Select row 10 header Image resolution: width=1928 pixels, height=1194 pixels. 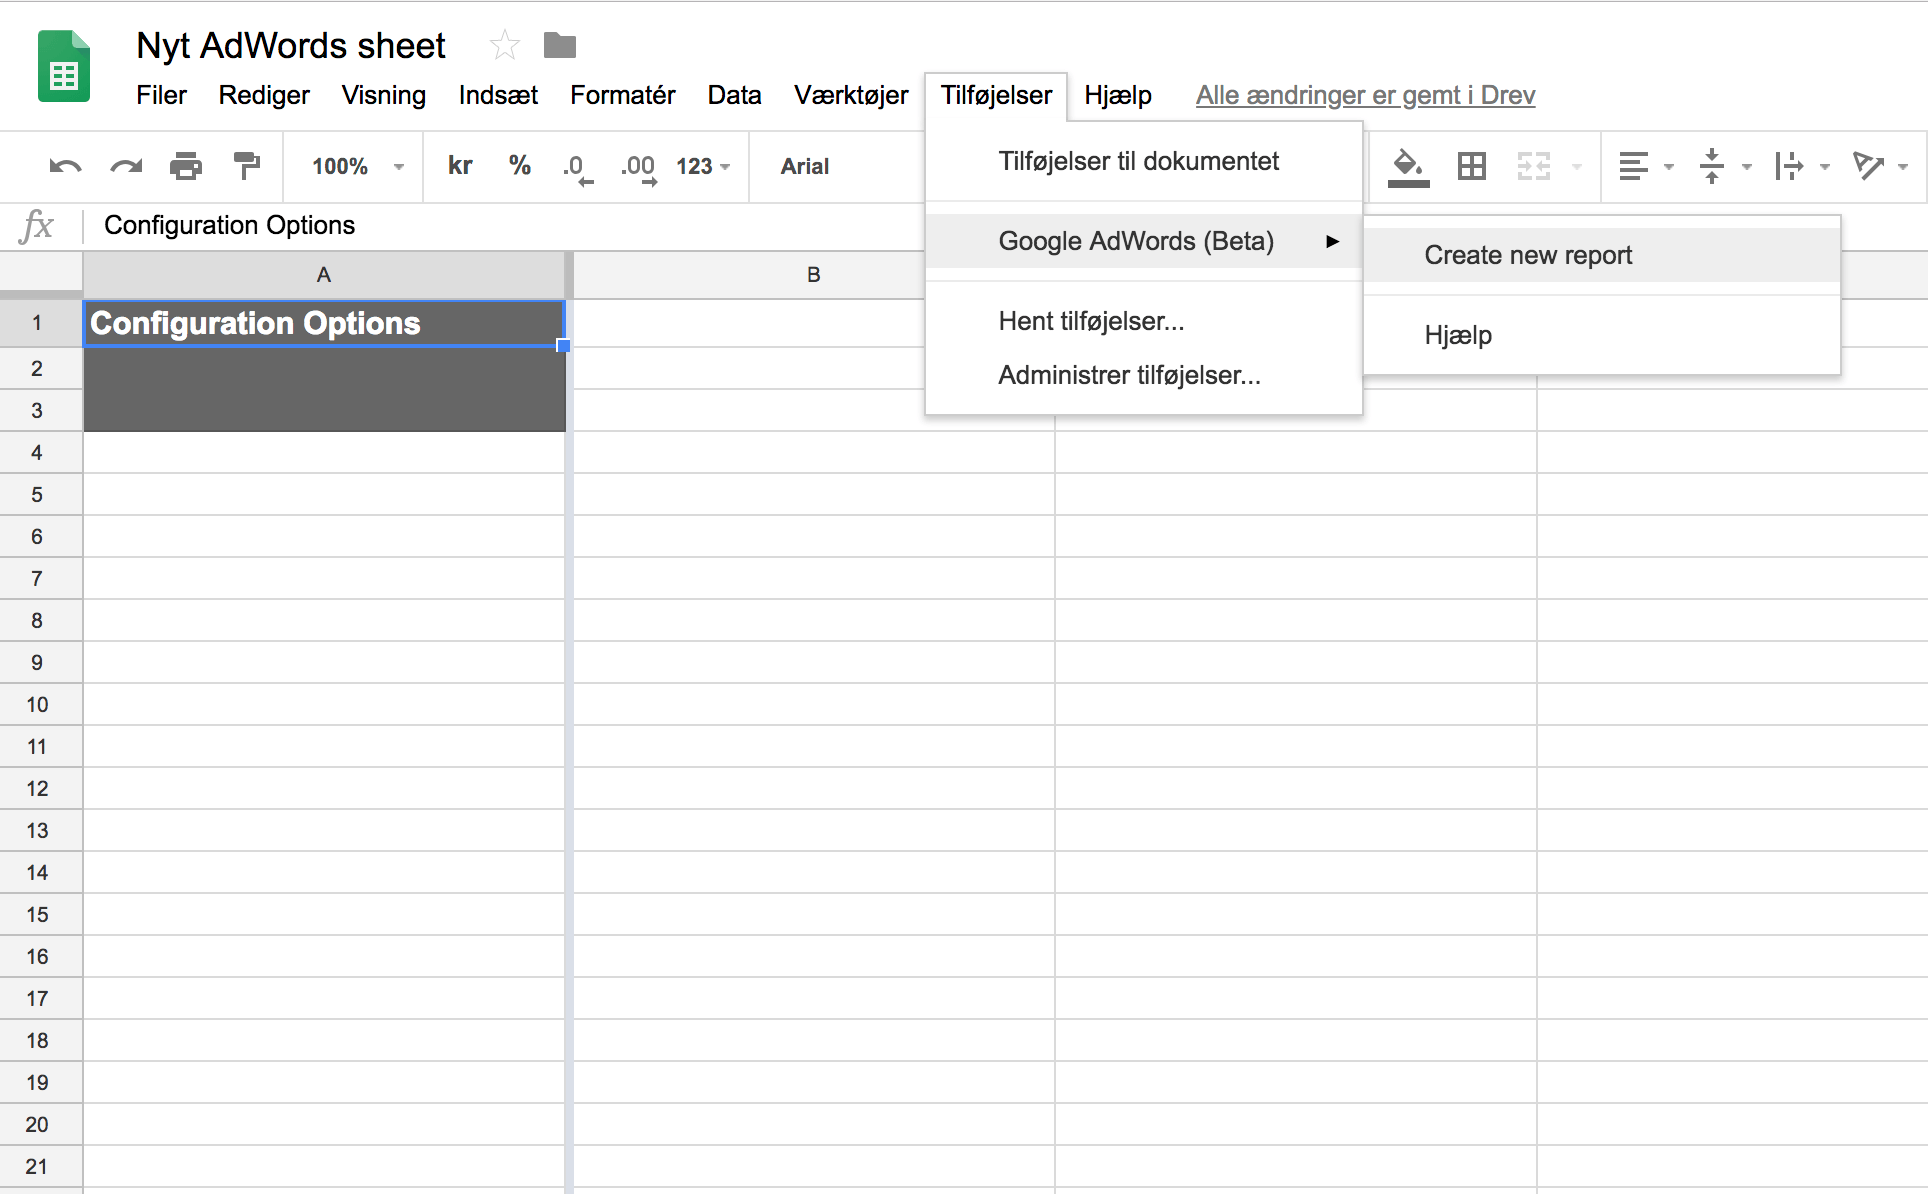point(41,704)
